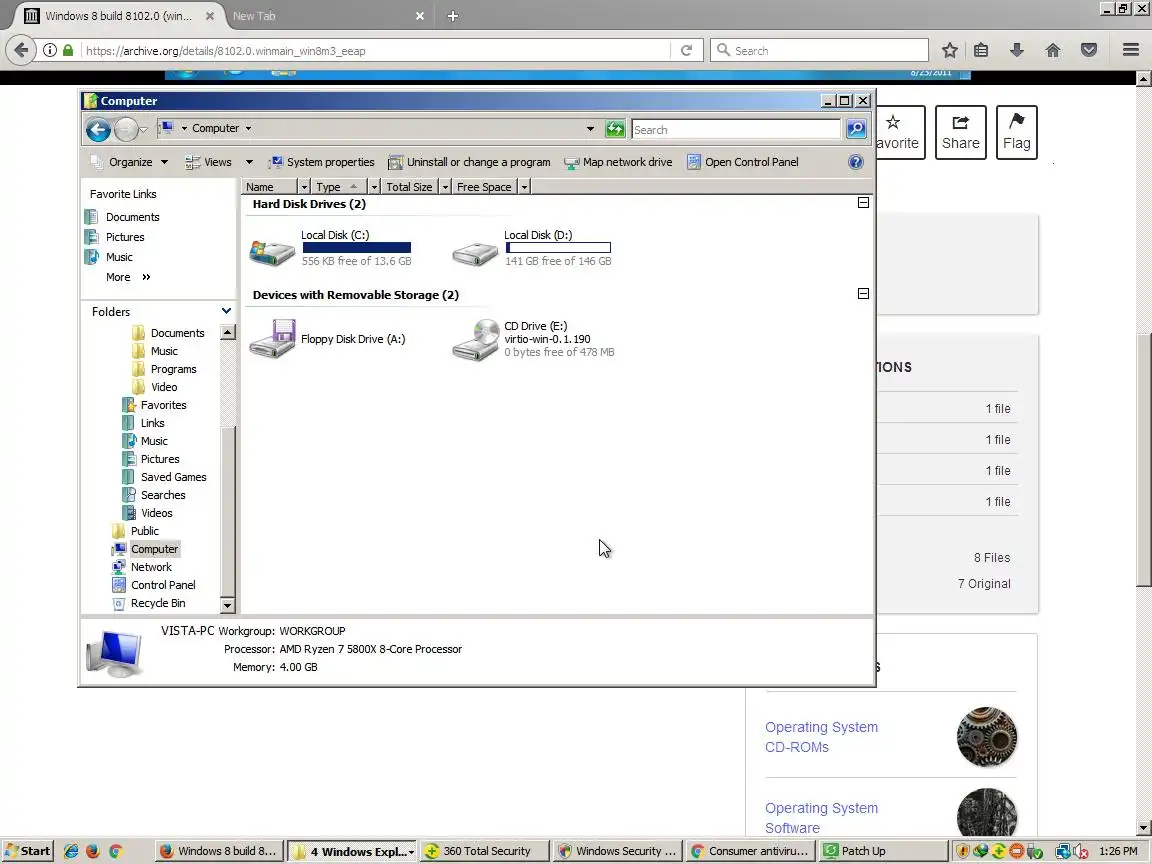Select the CD Drive (E:) icon
1152x864 pixels.
475,340
